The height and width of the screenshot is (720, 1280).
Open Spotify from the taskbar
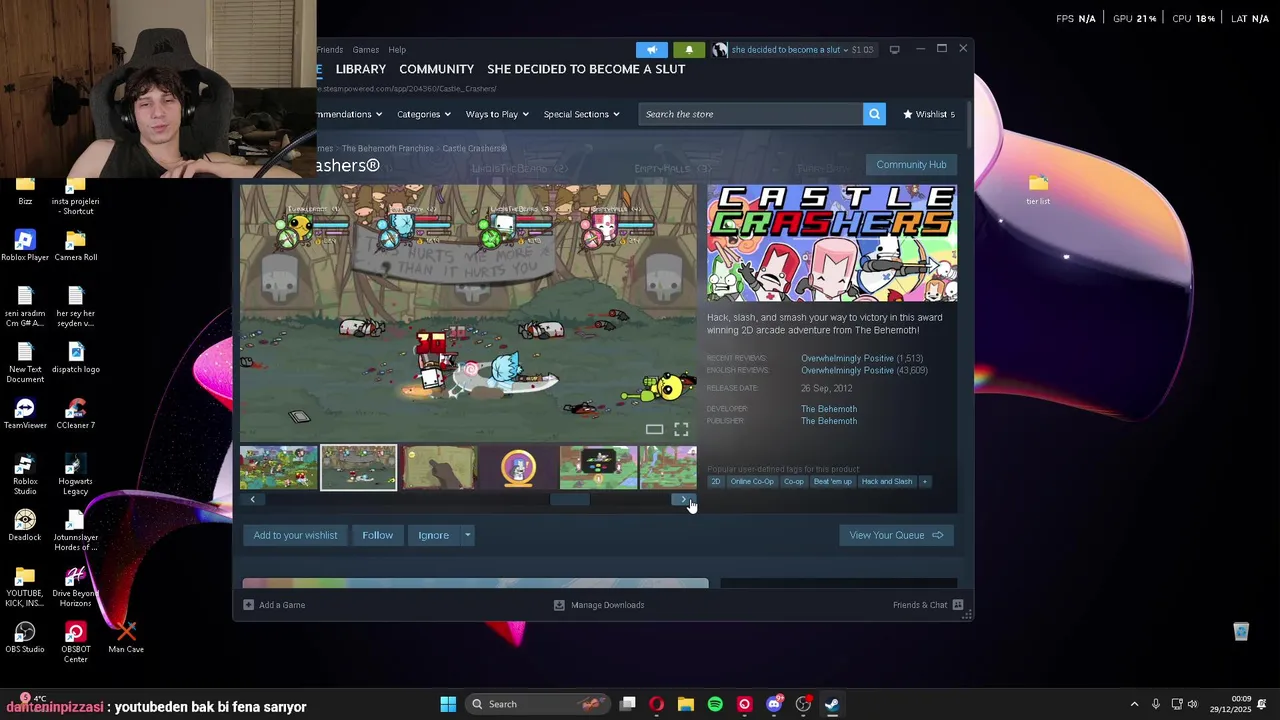point(715,704)
